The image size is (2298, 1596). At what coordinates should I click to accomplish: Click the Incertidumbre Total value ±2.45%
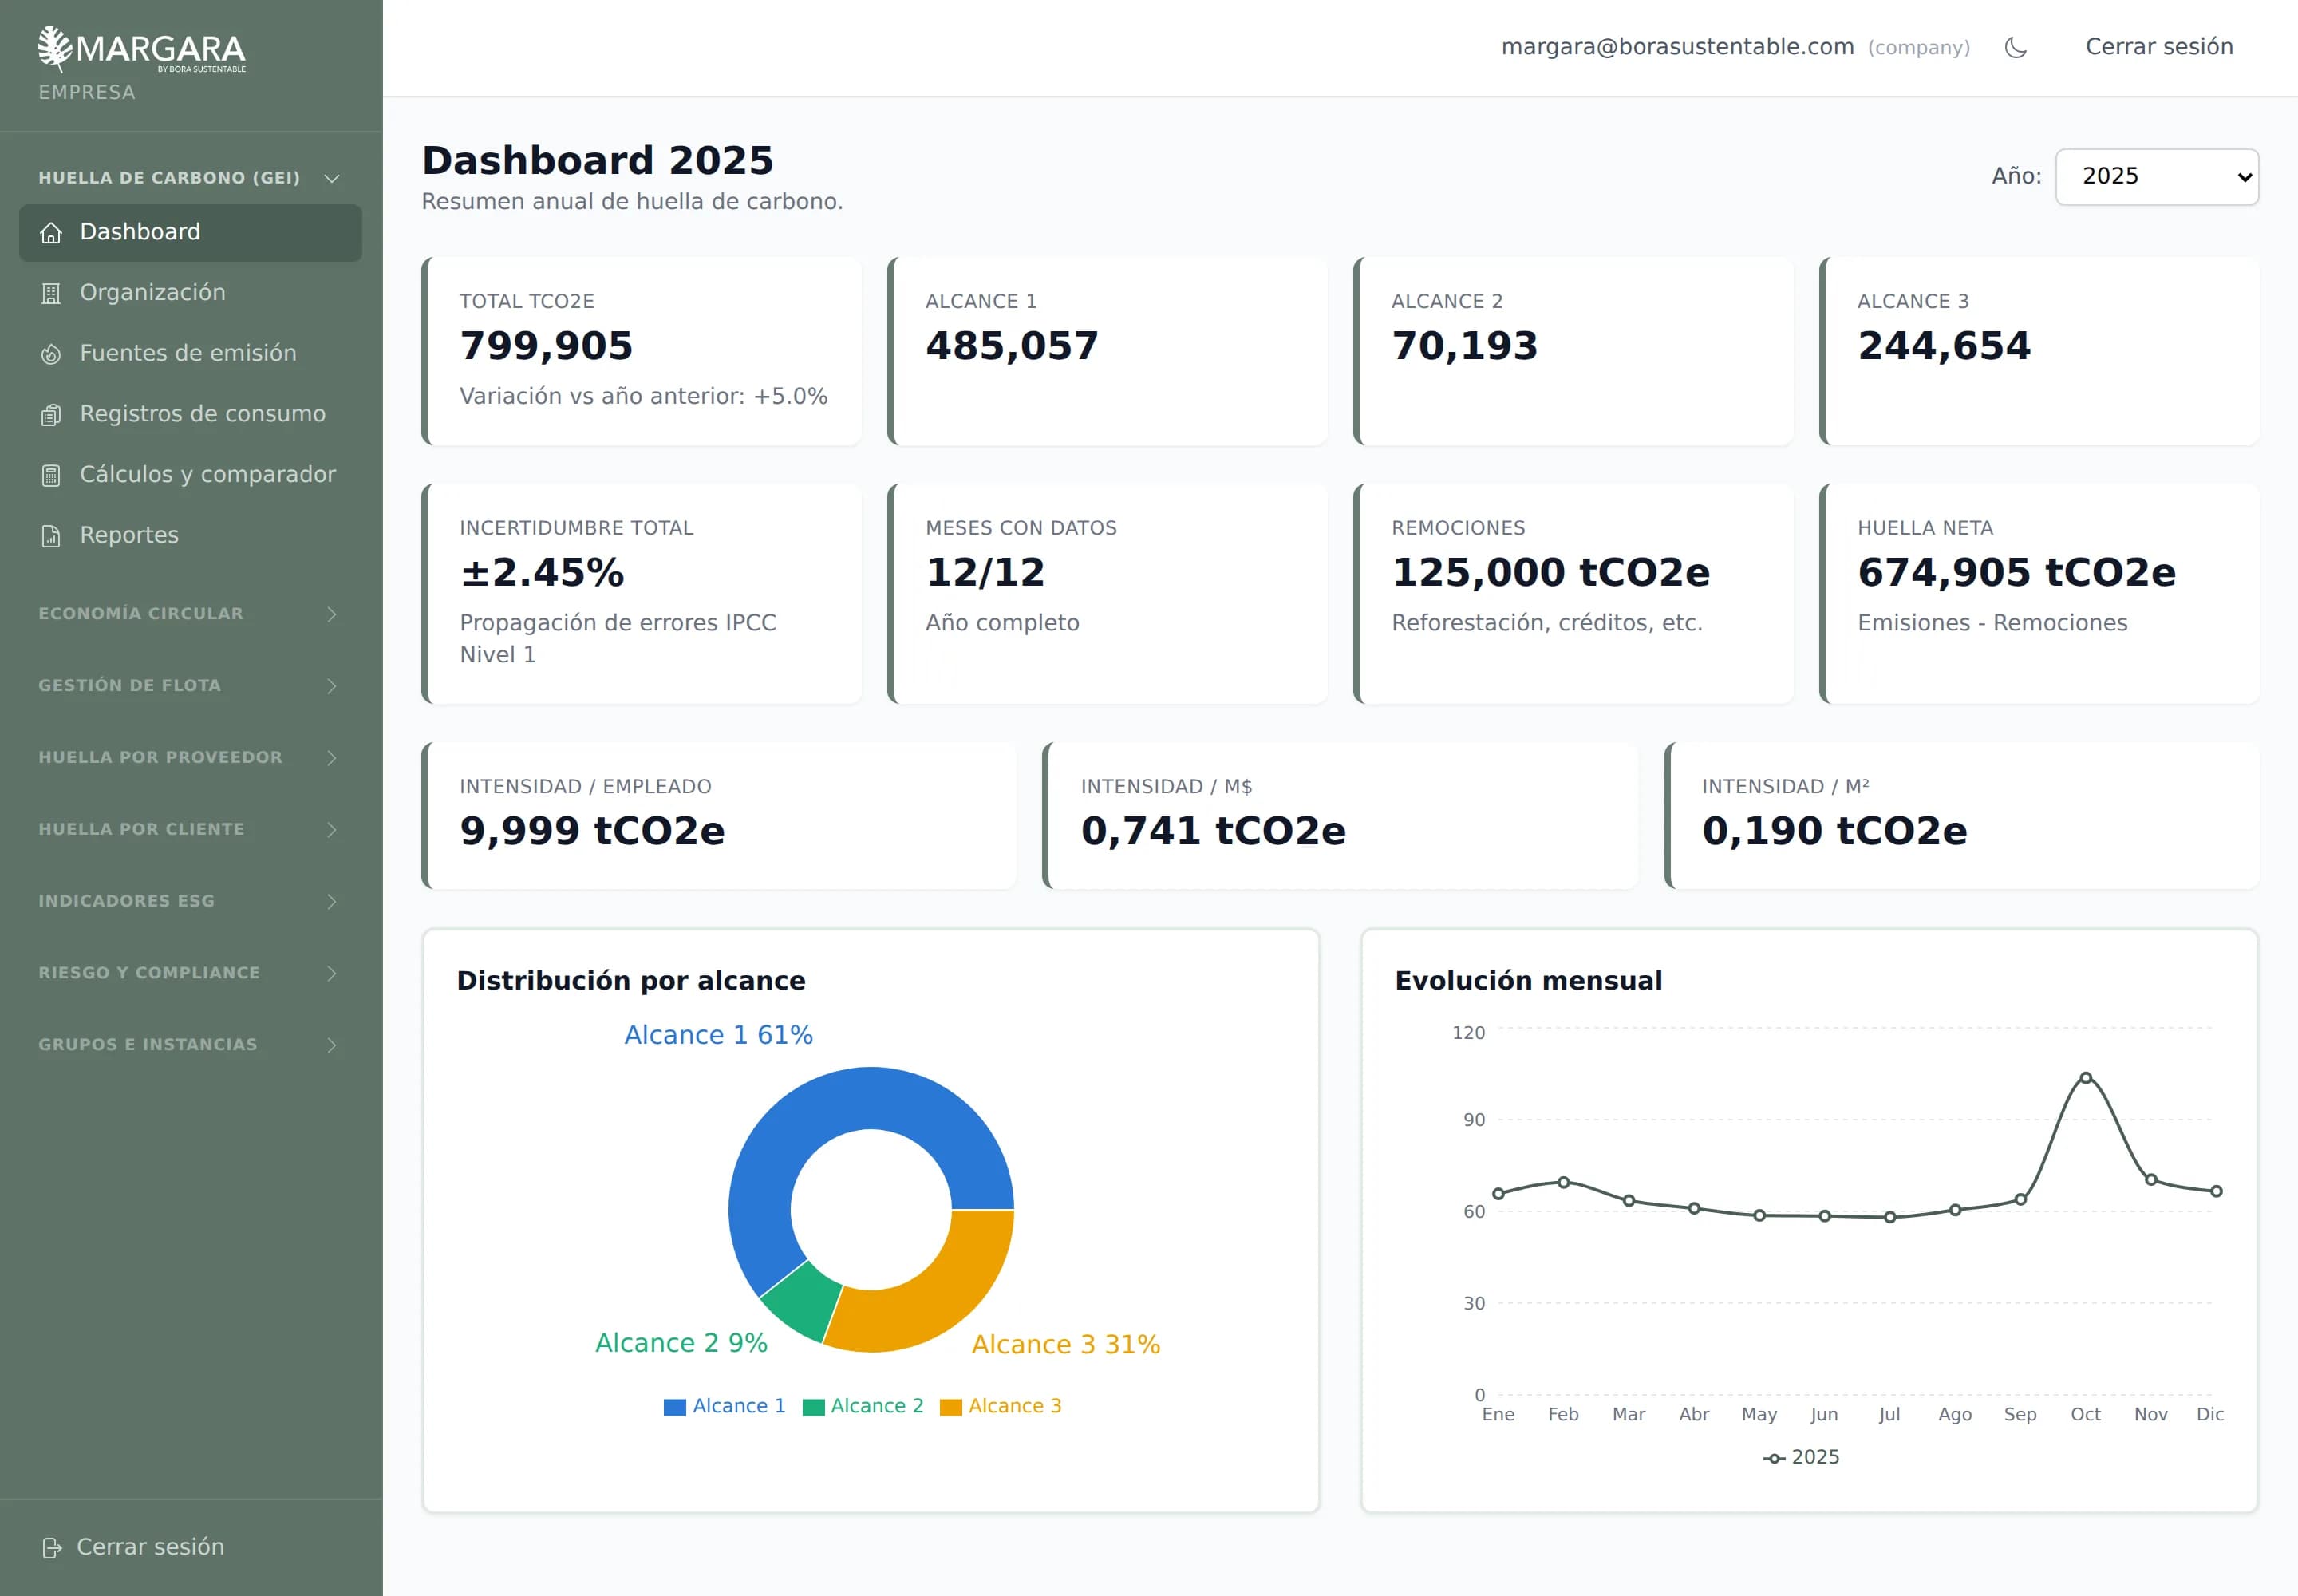[x=542, y=573]
